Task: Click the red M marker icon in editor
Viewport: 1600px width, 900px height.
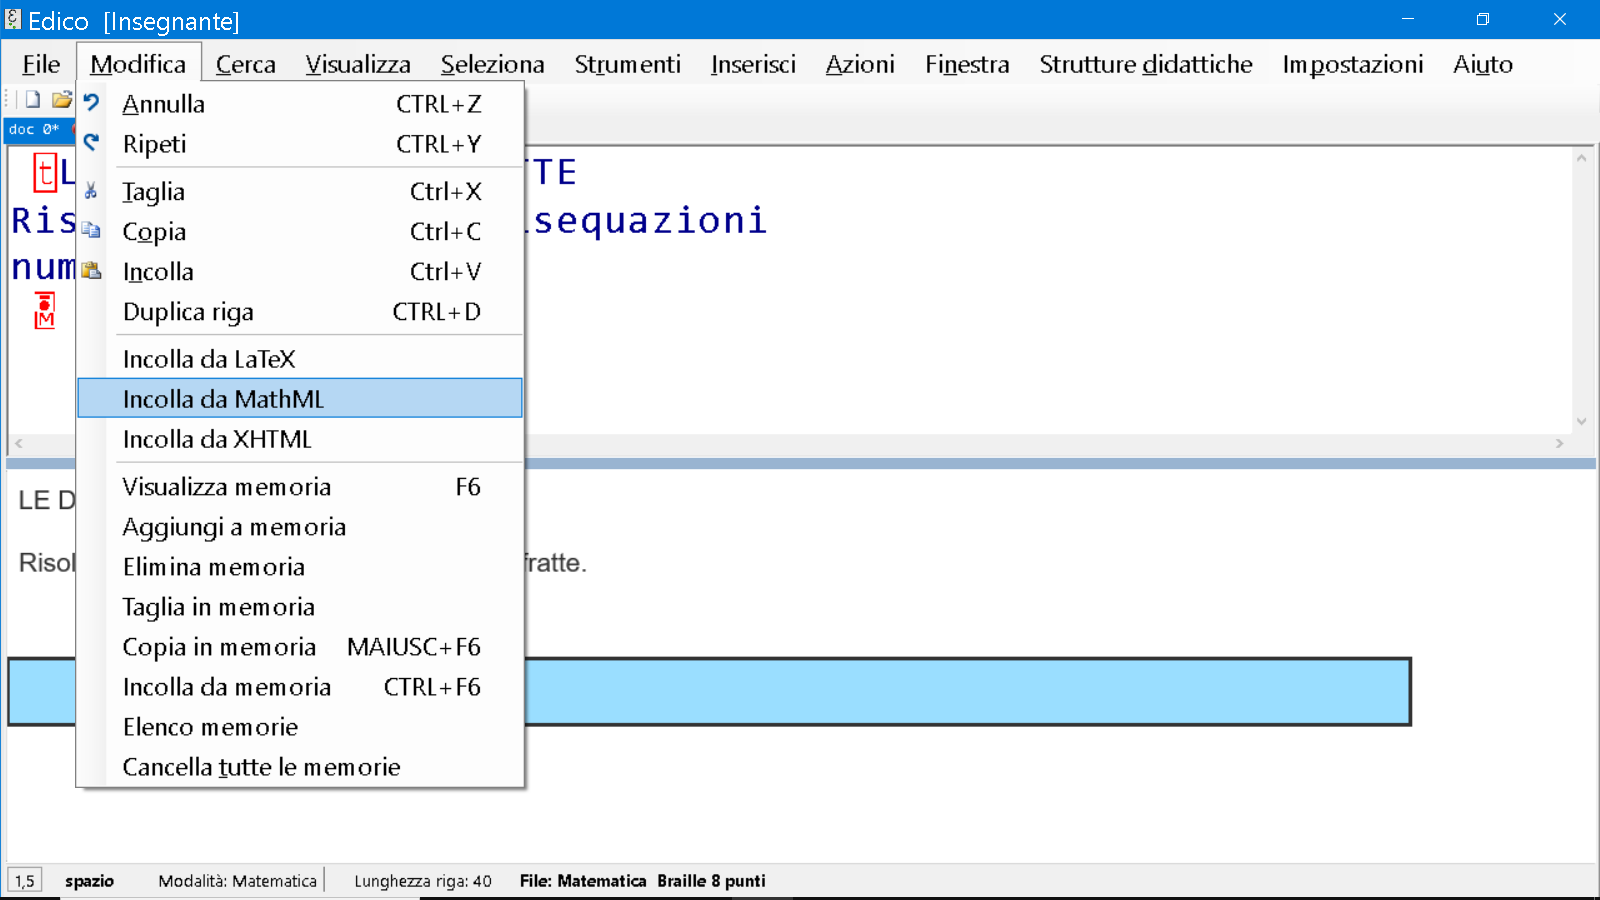Action: [44, 311]
